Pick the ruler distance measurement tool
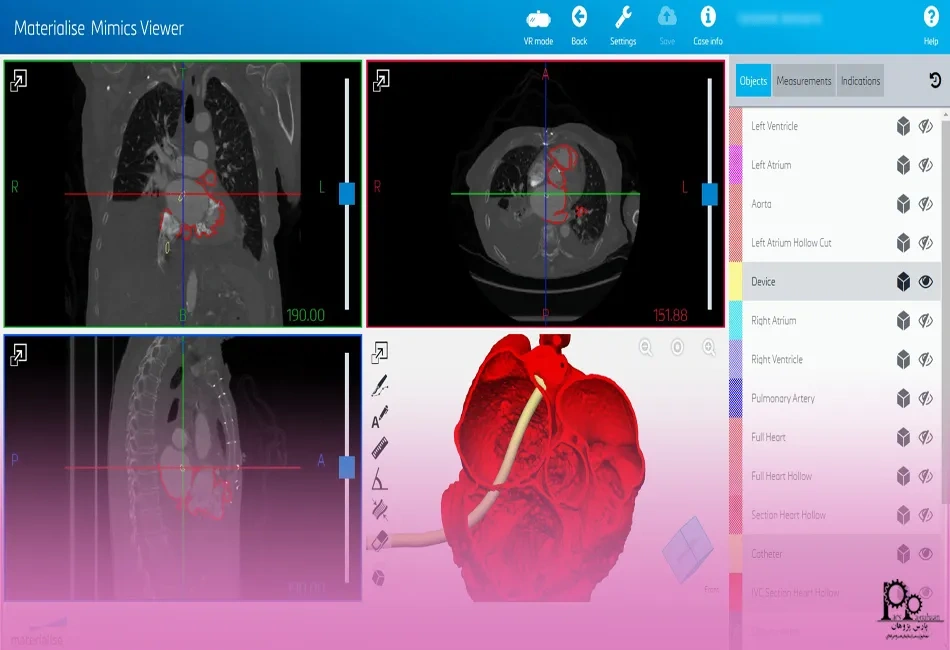The image size is (950, 650). [379, 449]
